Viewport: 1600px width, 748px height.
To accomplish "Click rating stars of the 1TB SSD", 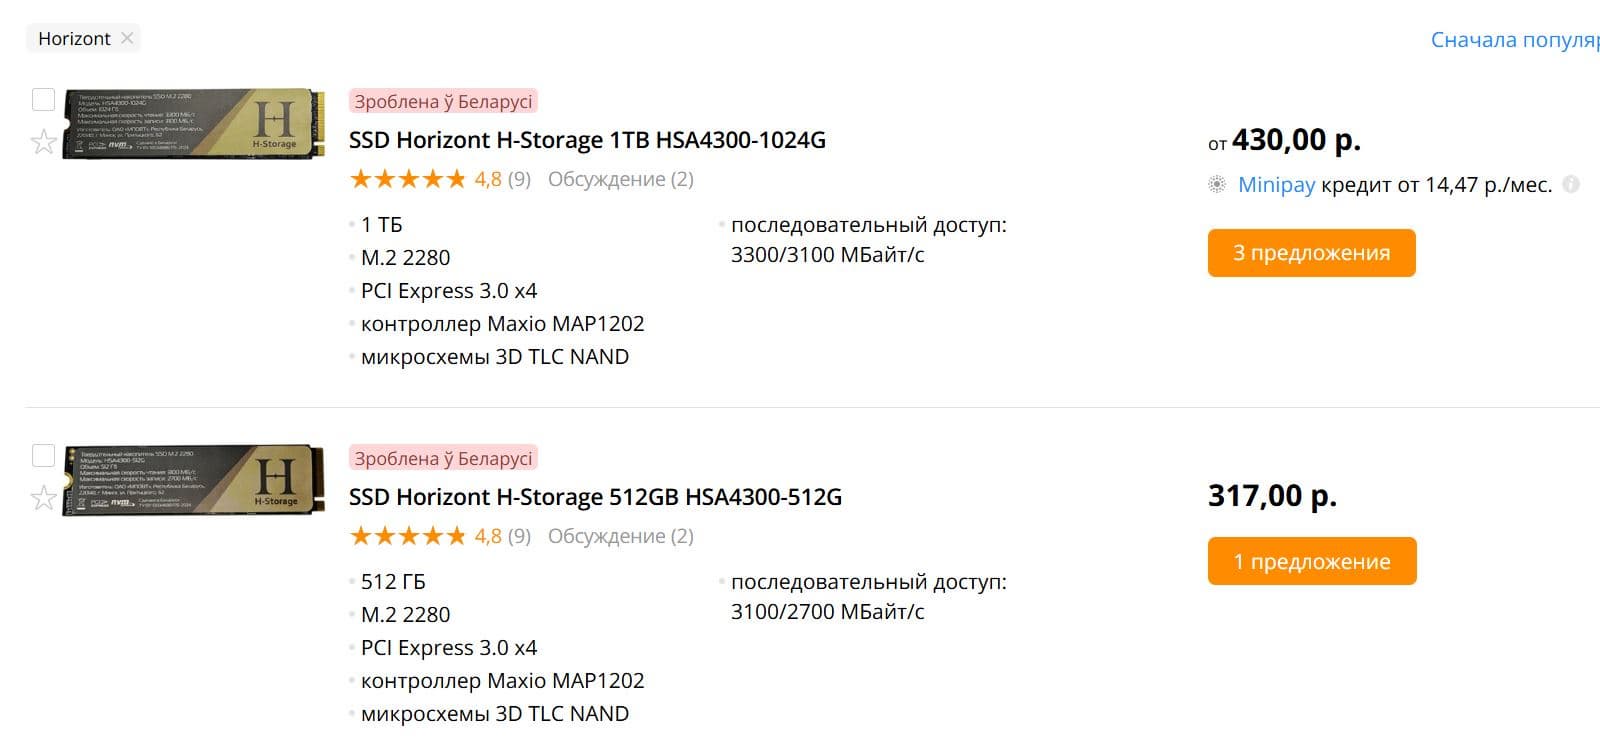I will pos(408,180).
